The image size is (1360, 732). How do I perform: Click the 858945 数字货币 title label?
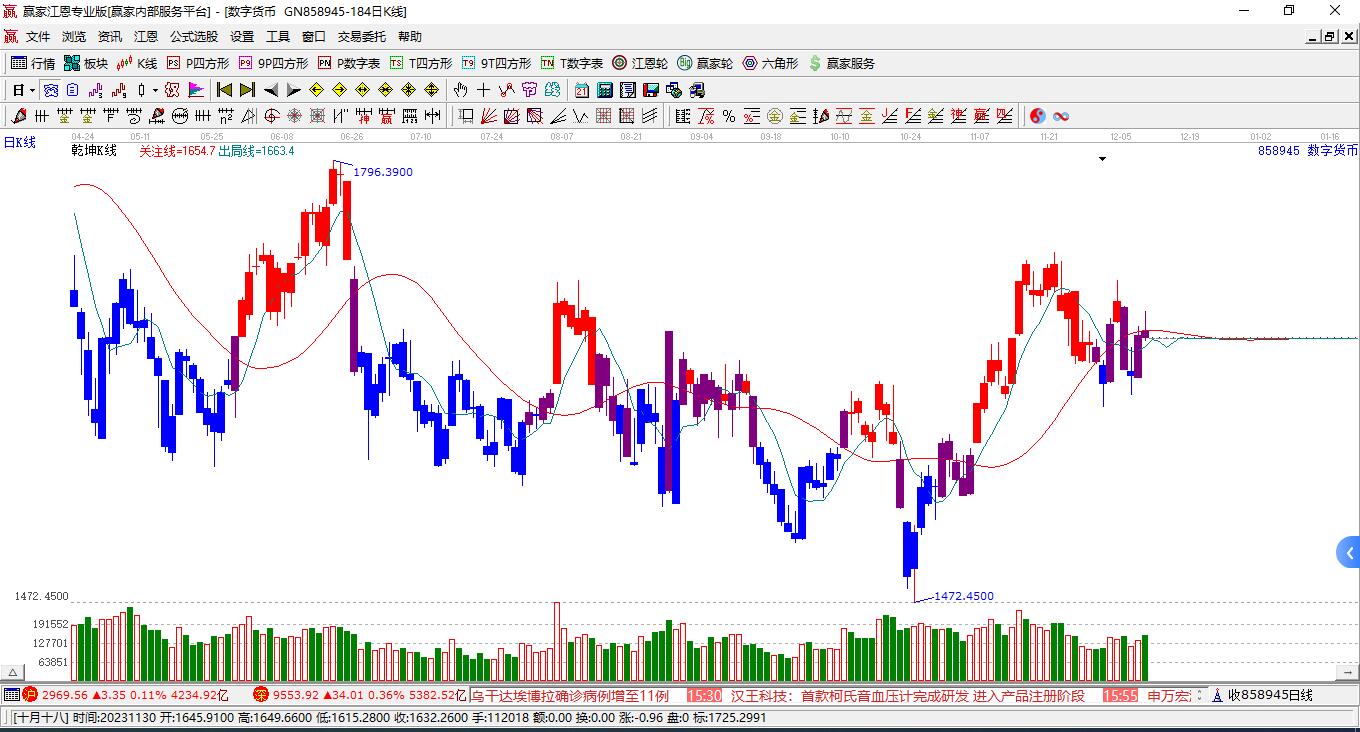coord(1308,150)
